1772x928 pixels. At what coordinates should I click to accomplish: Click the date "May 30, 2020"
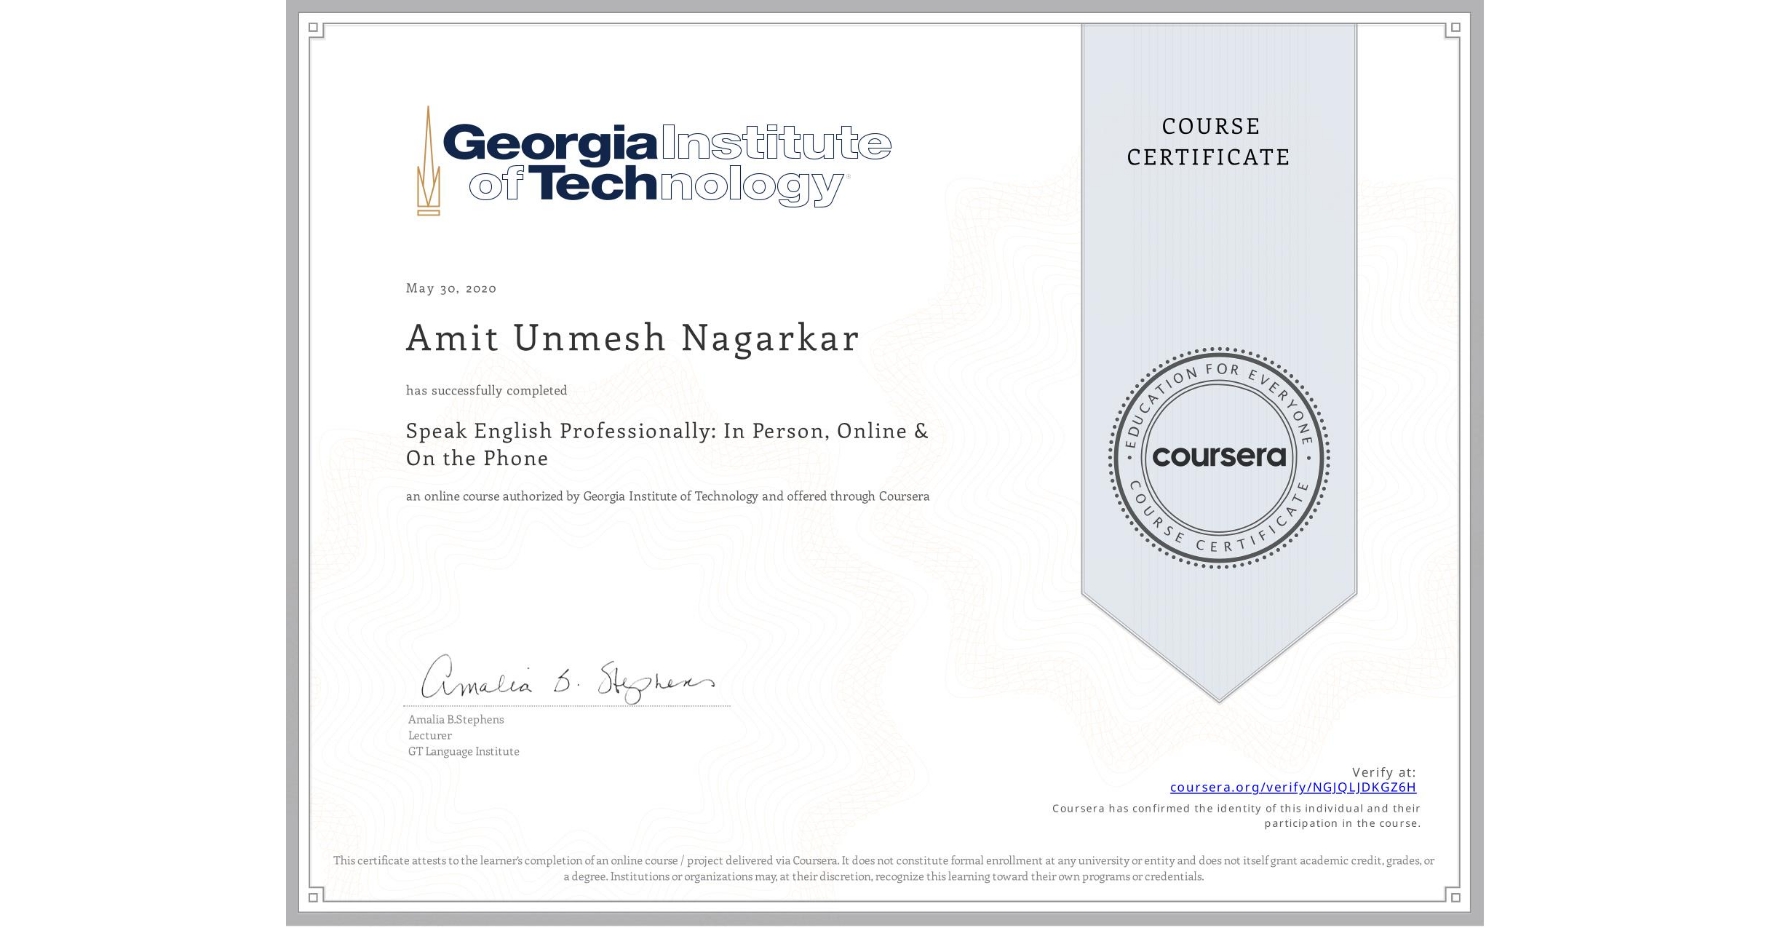click(x=449, y=288)
